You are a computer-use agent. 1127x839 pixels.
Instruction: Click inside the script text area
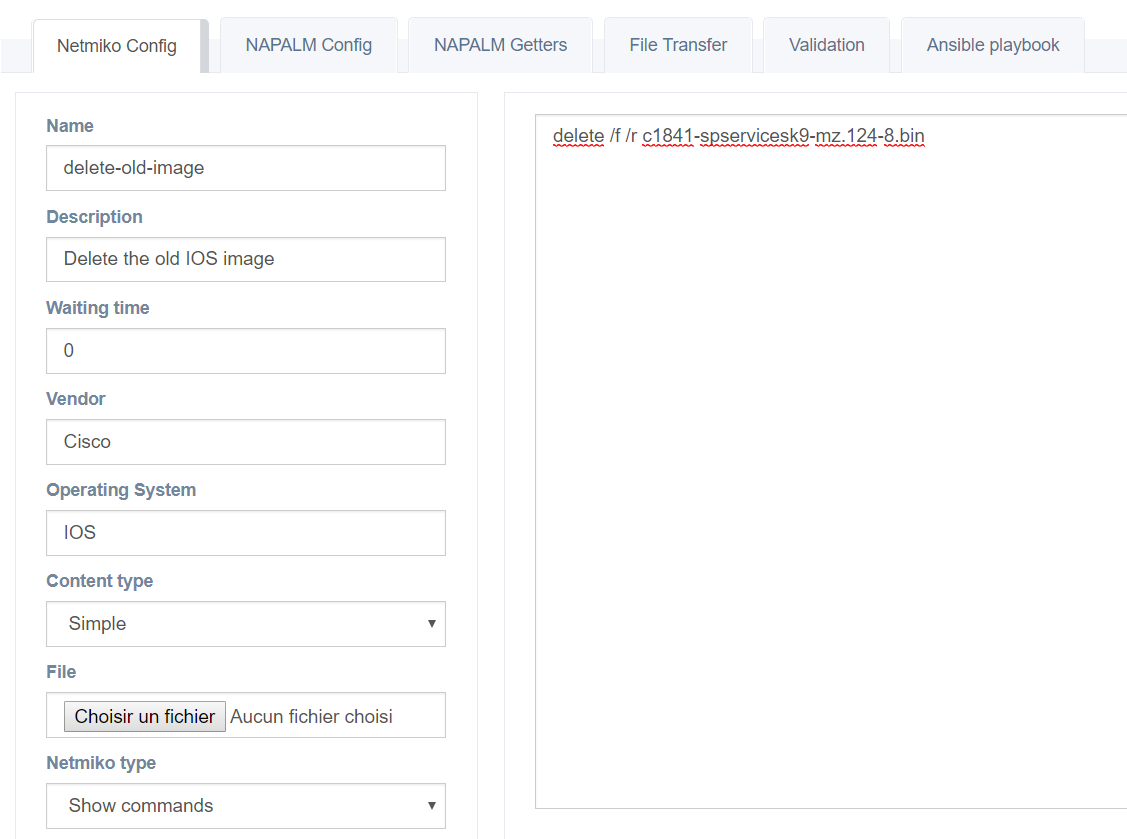pyautogui.click(x=831, y=461)
